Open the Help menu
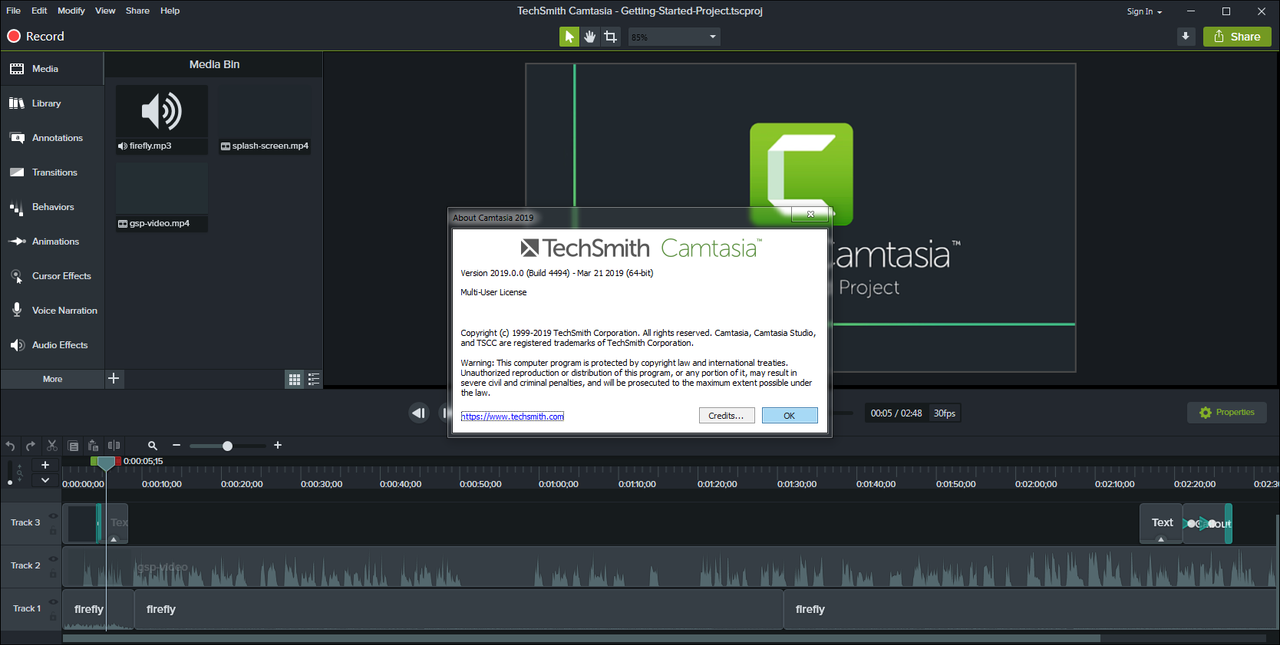 coord(170,11)
